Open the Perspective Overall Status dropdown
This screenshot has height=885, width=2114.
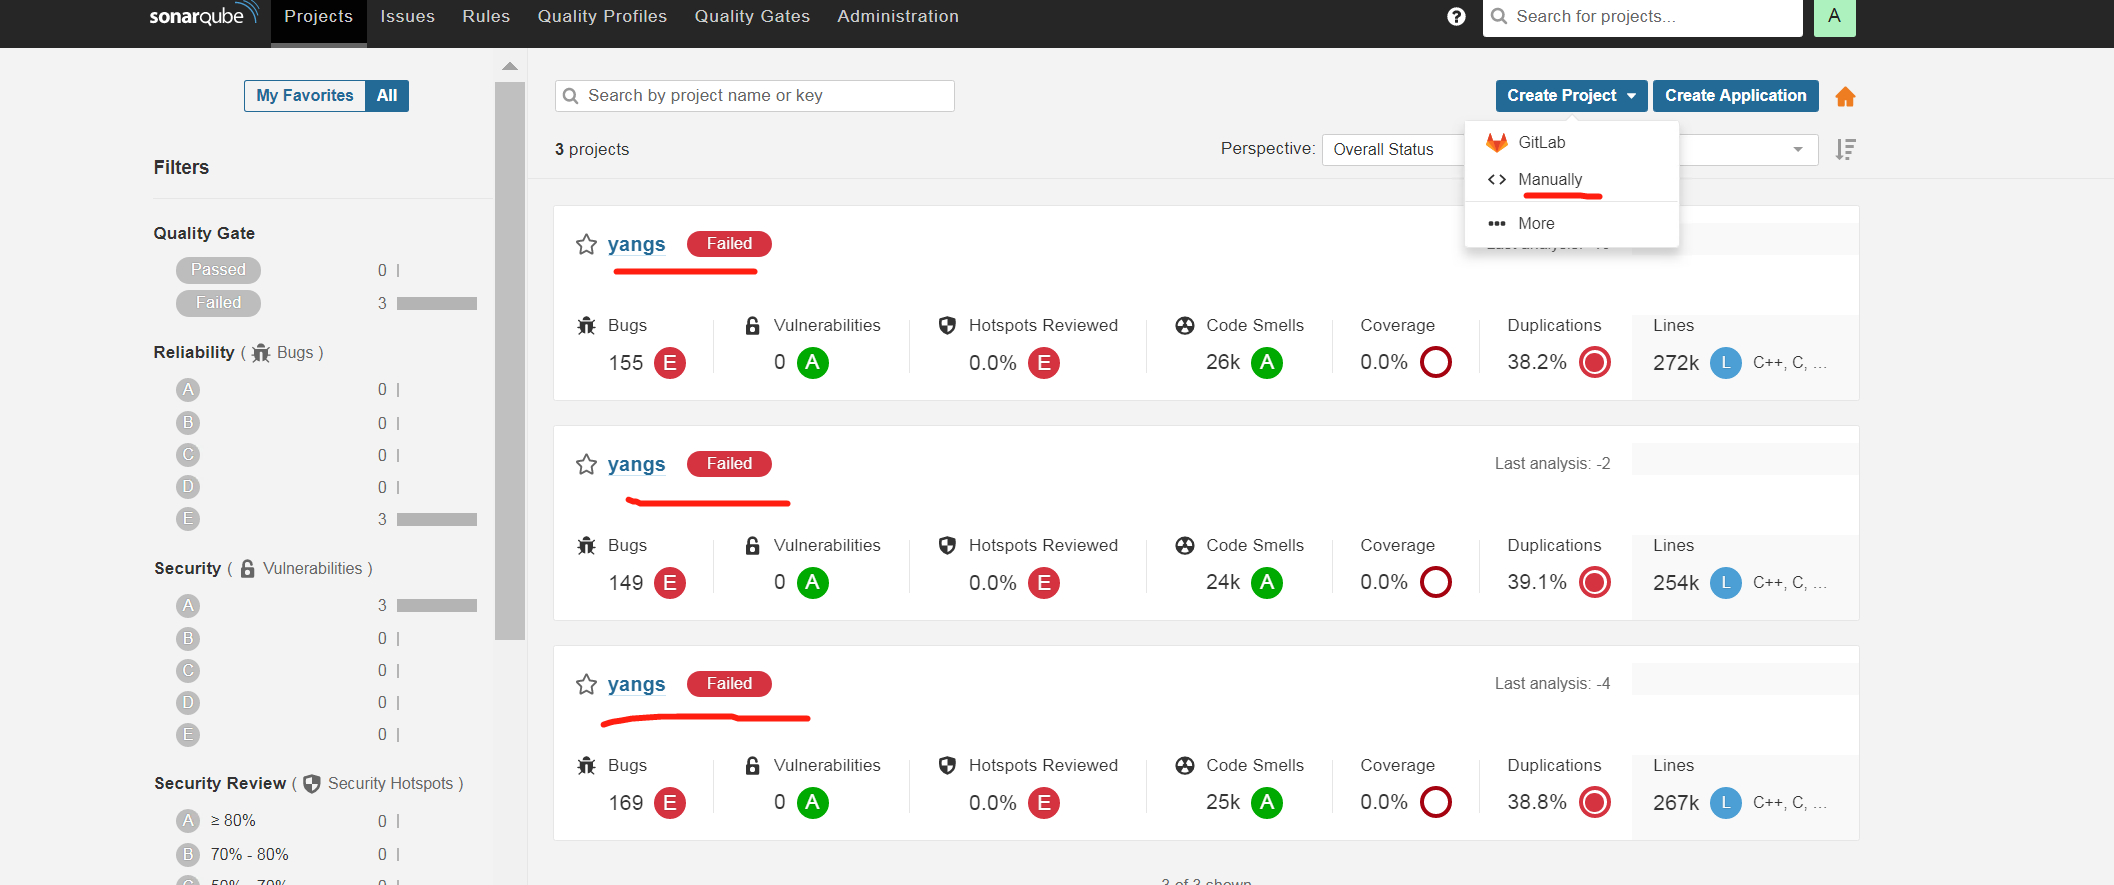1393,149
